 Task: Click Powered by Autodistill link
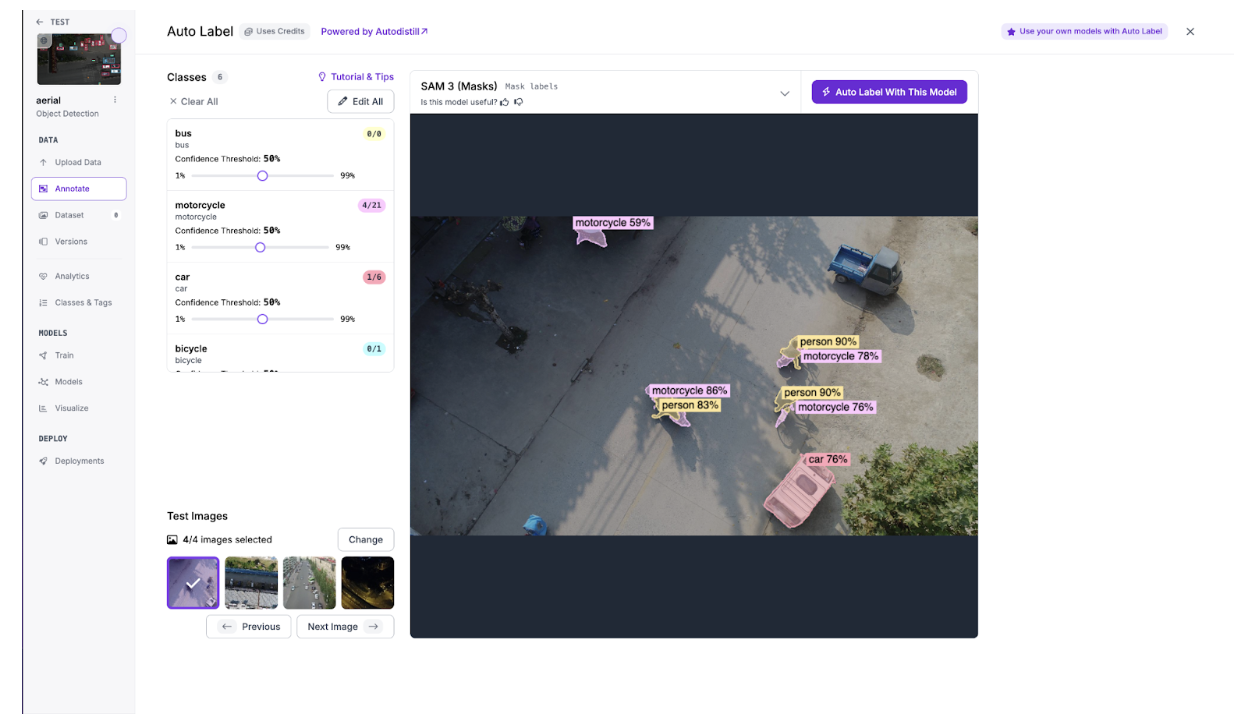tap(374, 32)
